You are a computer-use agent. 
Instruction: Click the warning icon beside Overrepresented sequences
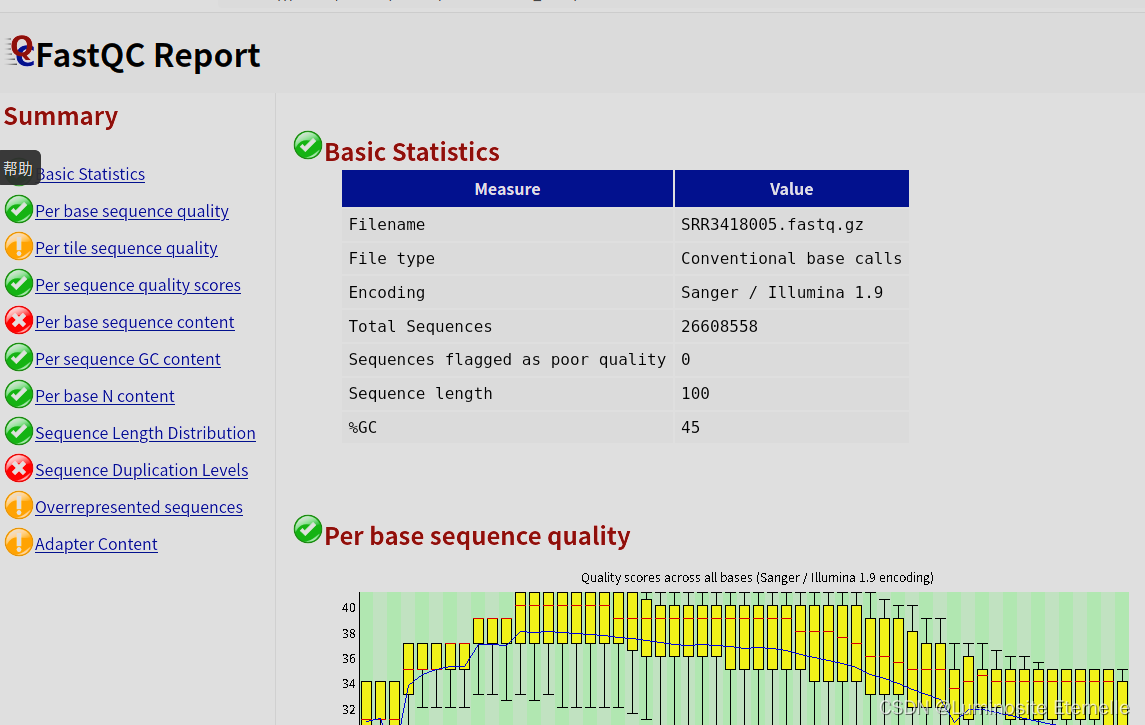tap(19, 505)
